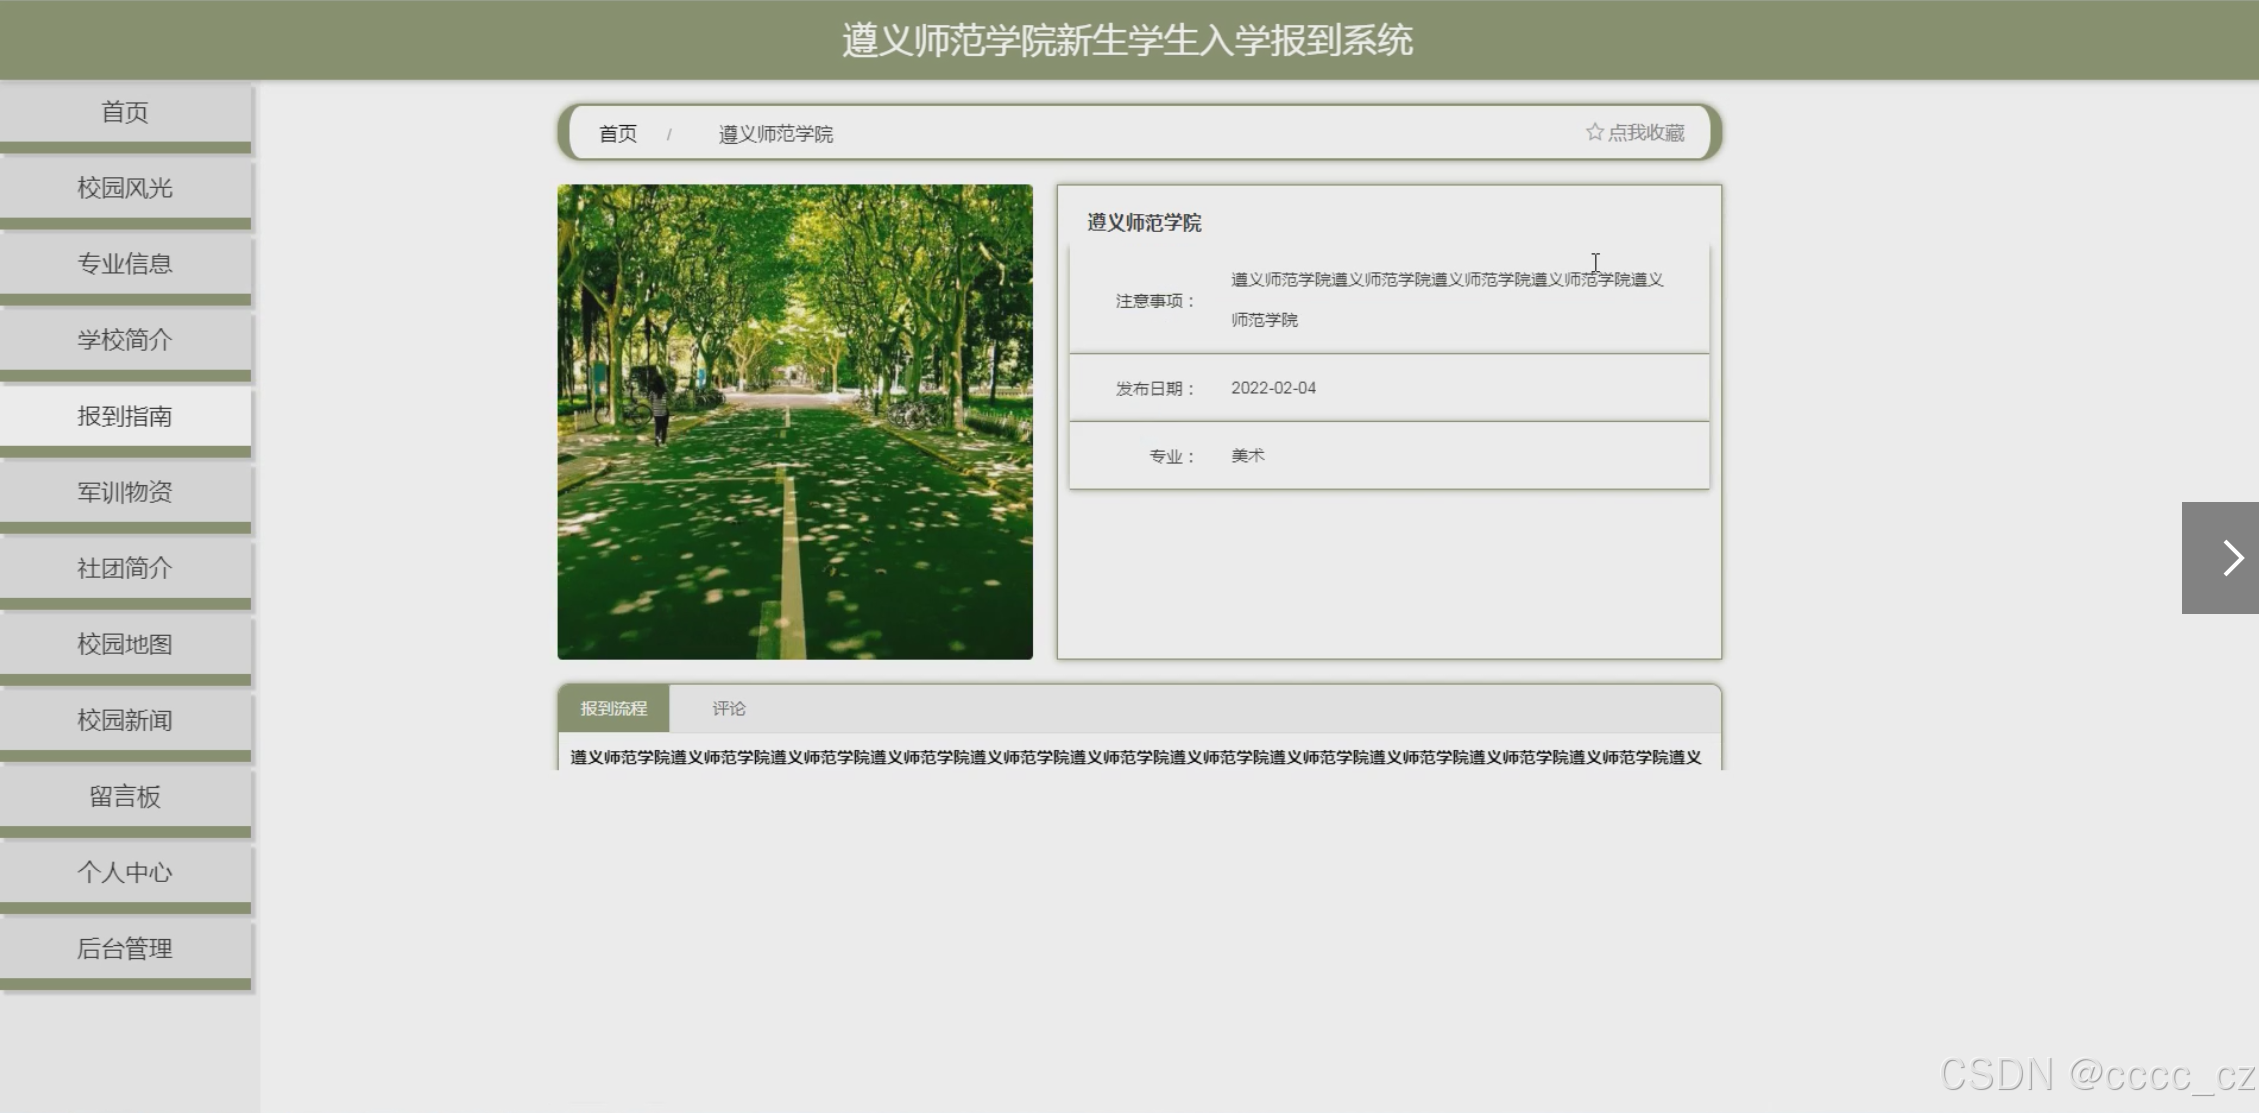Click the tree-lined road photo
2259x1113 pixels.
click(x=794, y=421)
